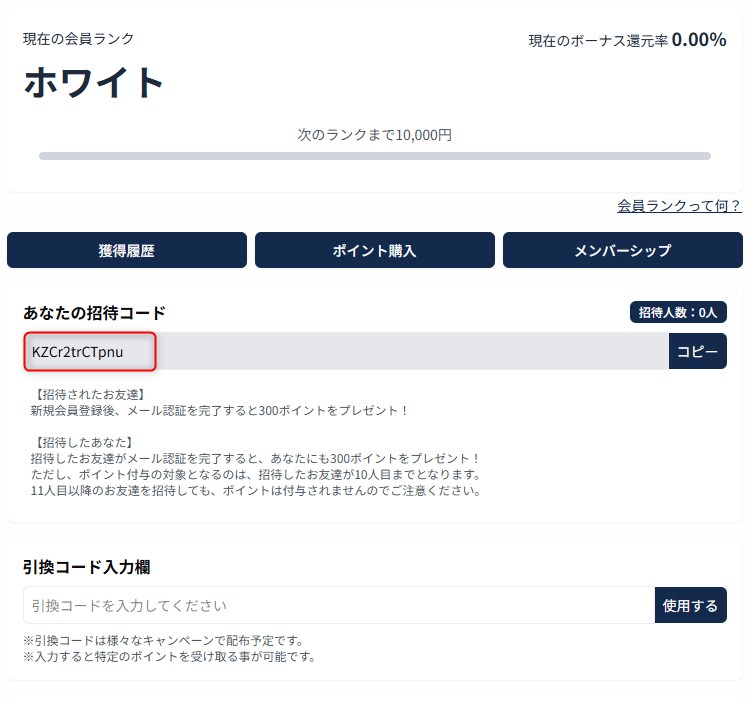Click the 現在のボーナス還元率 label
Screen dimensions: 750x702
click(598, 41)
